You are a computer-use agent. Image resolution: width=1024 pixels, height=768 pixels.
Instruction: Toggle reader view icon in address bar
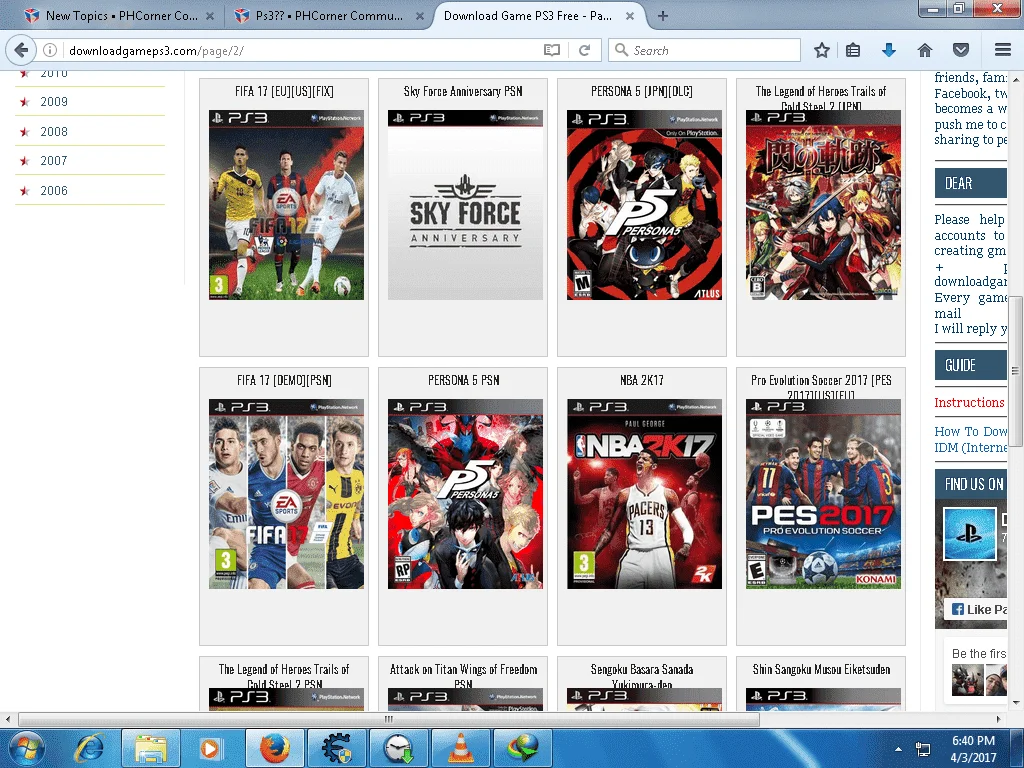(x=552, y=50)
